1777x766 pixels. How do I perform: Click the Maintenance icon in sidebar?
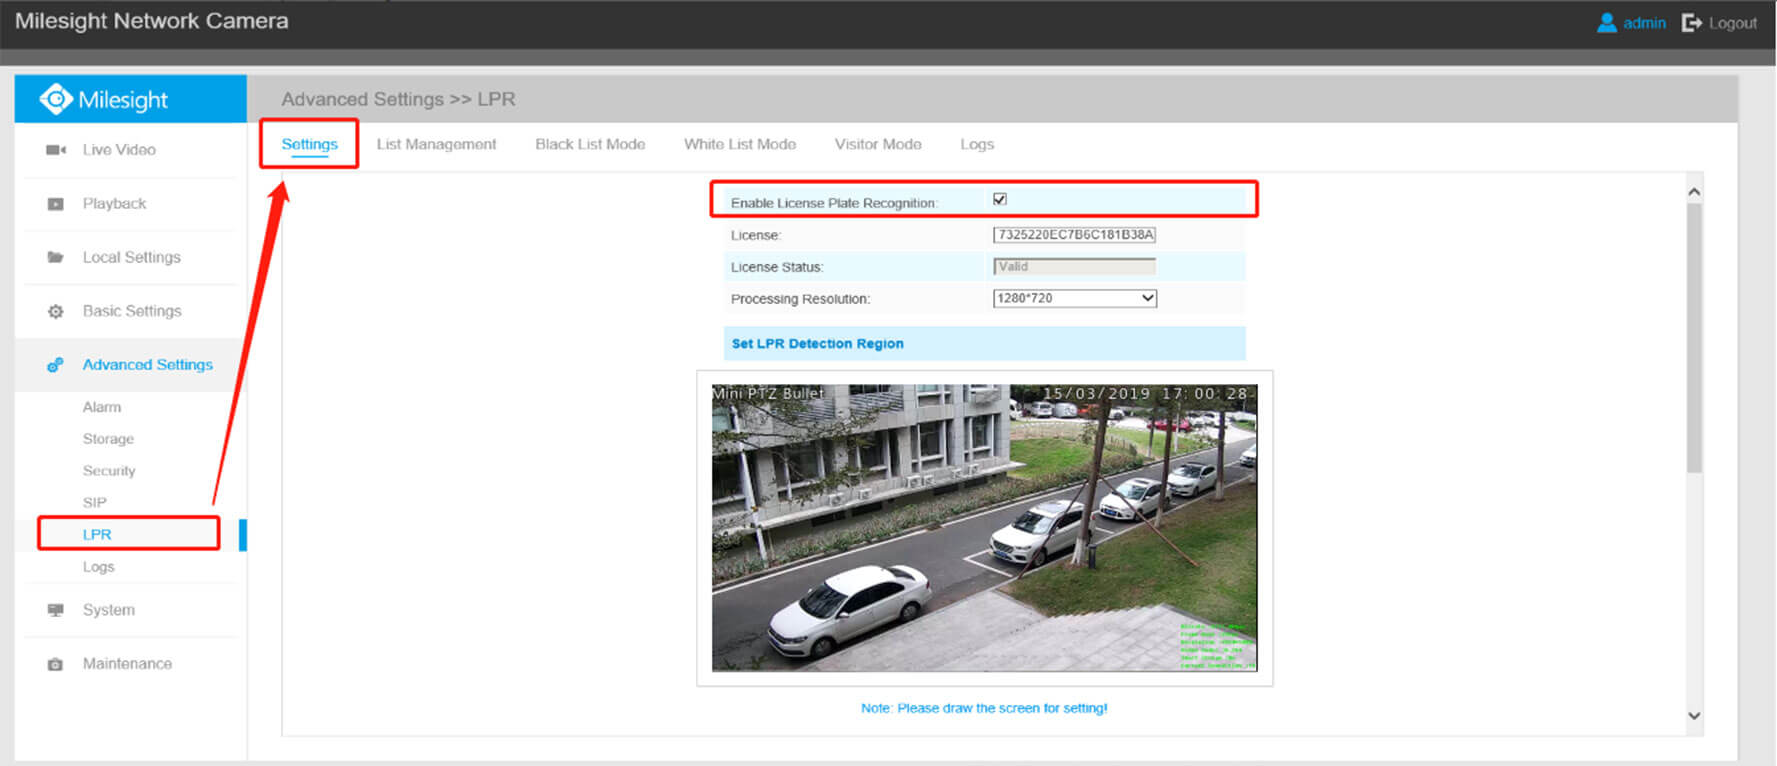(x=56, y=664)
